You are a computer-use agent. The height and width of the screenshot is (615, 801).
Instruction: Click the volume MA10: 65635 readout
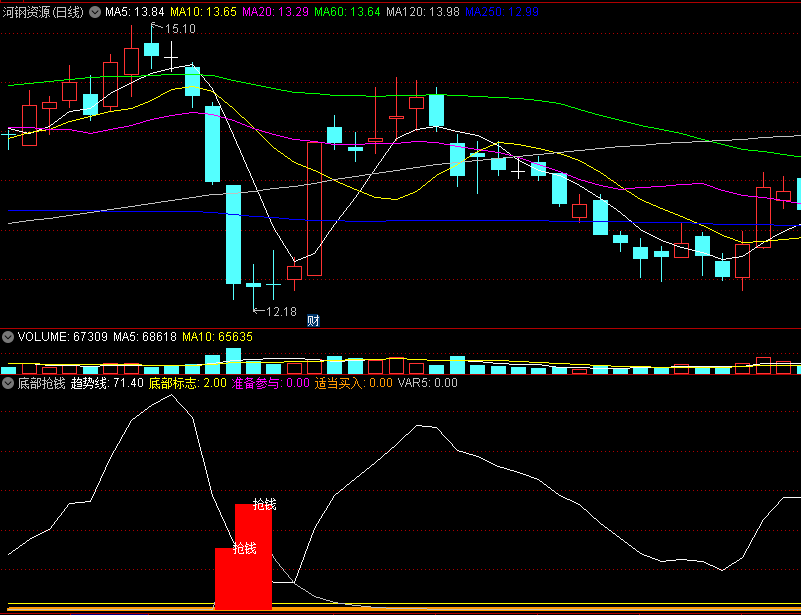[217, 337]
